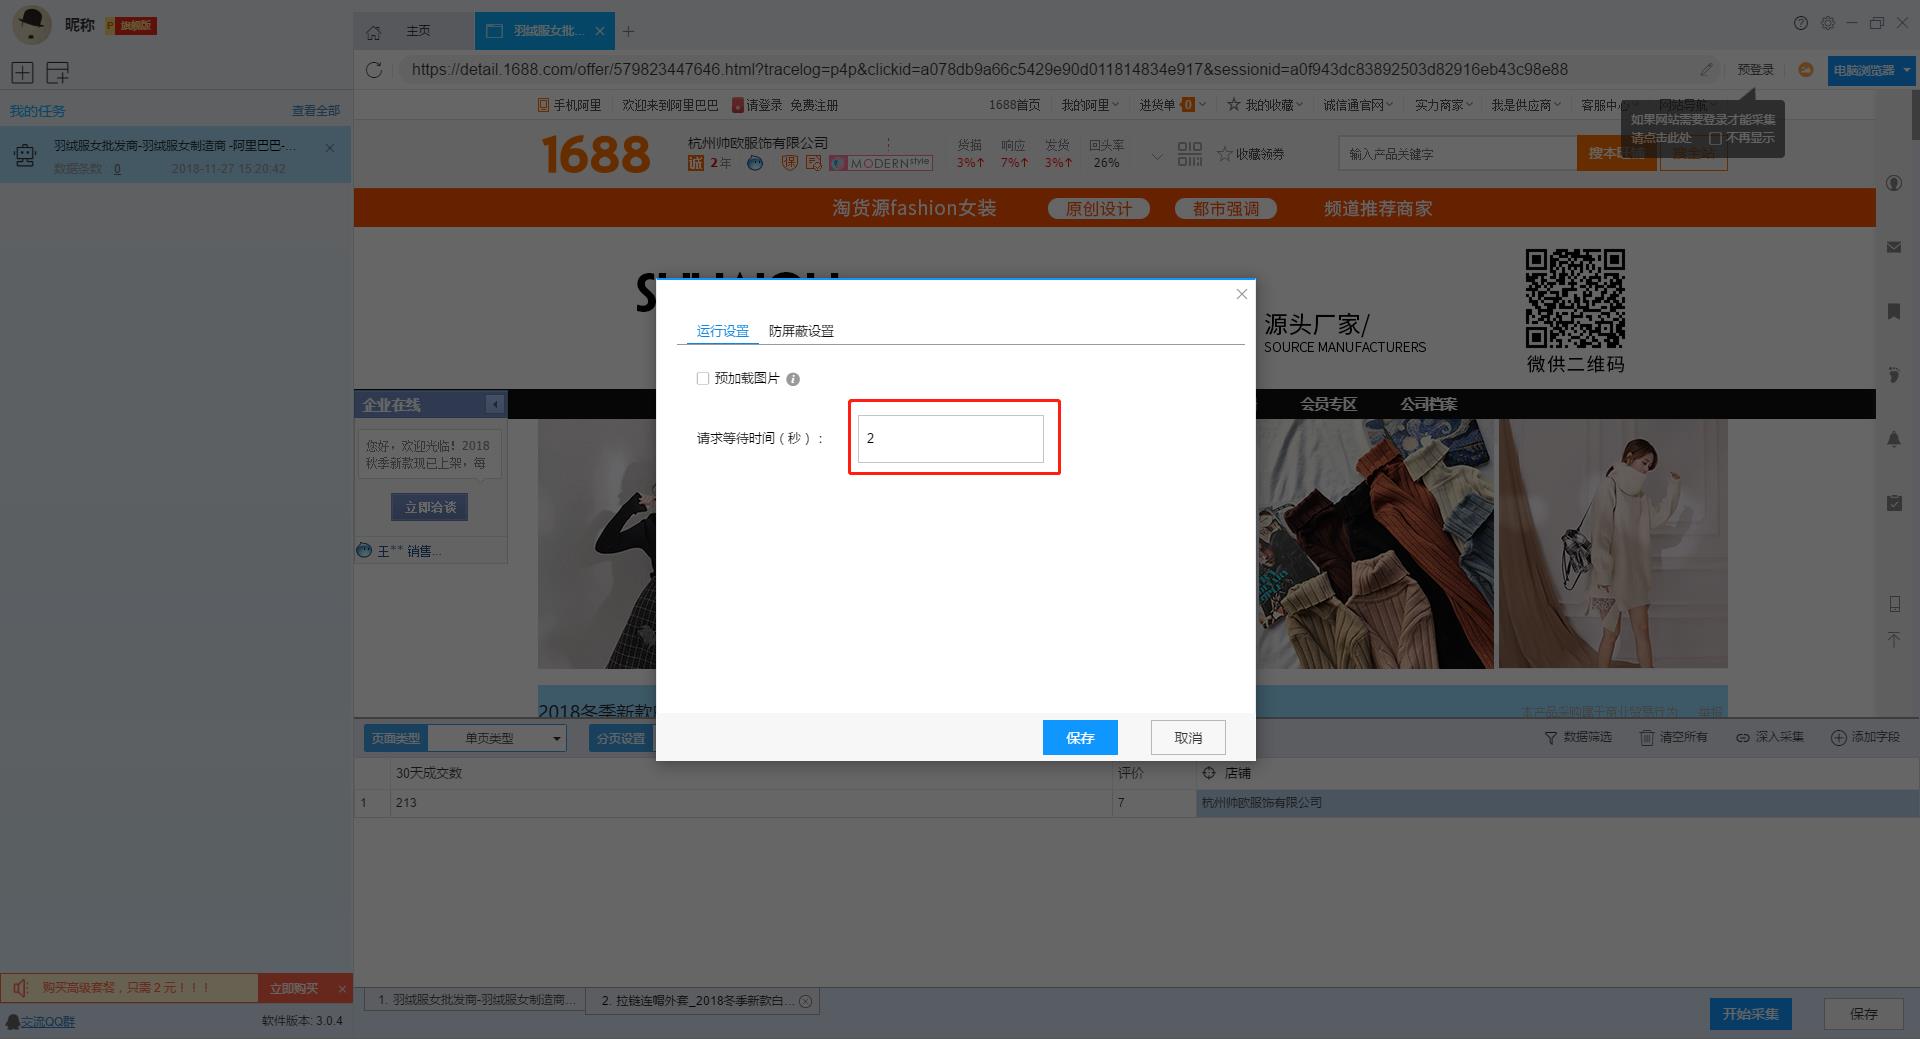
Task: Click the 深入采集 link icon
Action: click(x=1742, y=737)
